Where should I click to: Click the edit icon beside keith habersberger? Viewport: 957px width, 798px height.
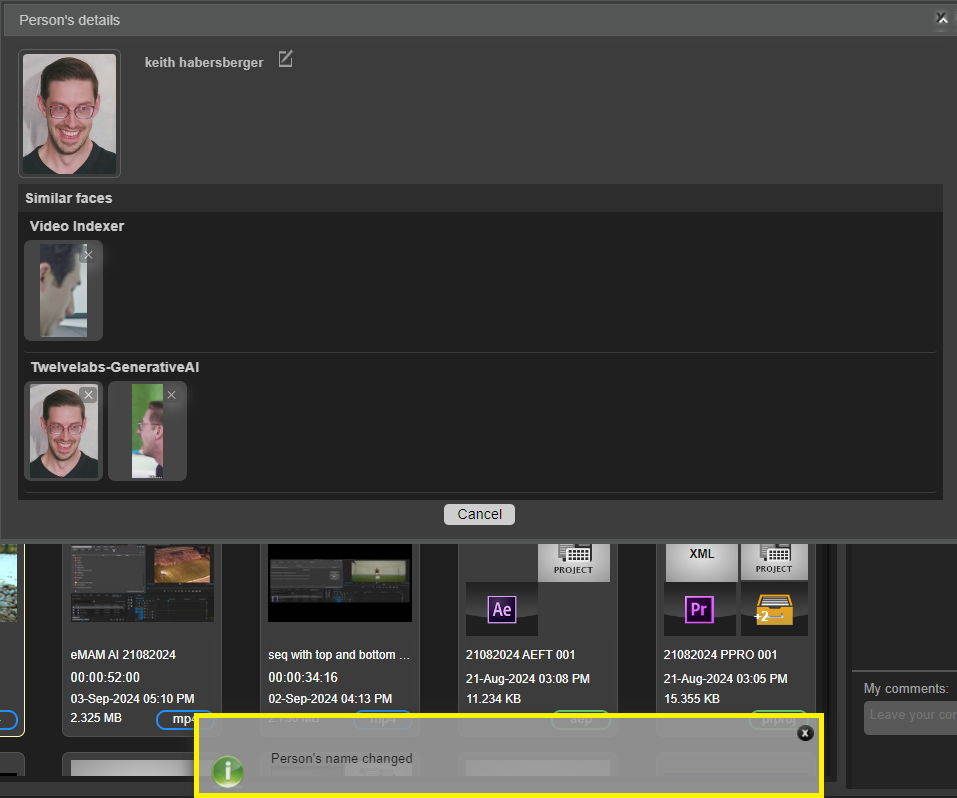[286, 59]
